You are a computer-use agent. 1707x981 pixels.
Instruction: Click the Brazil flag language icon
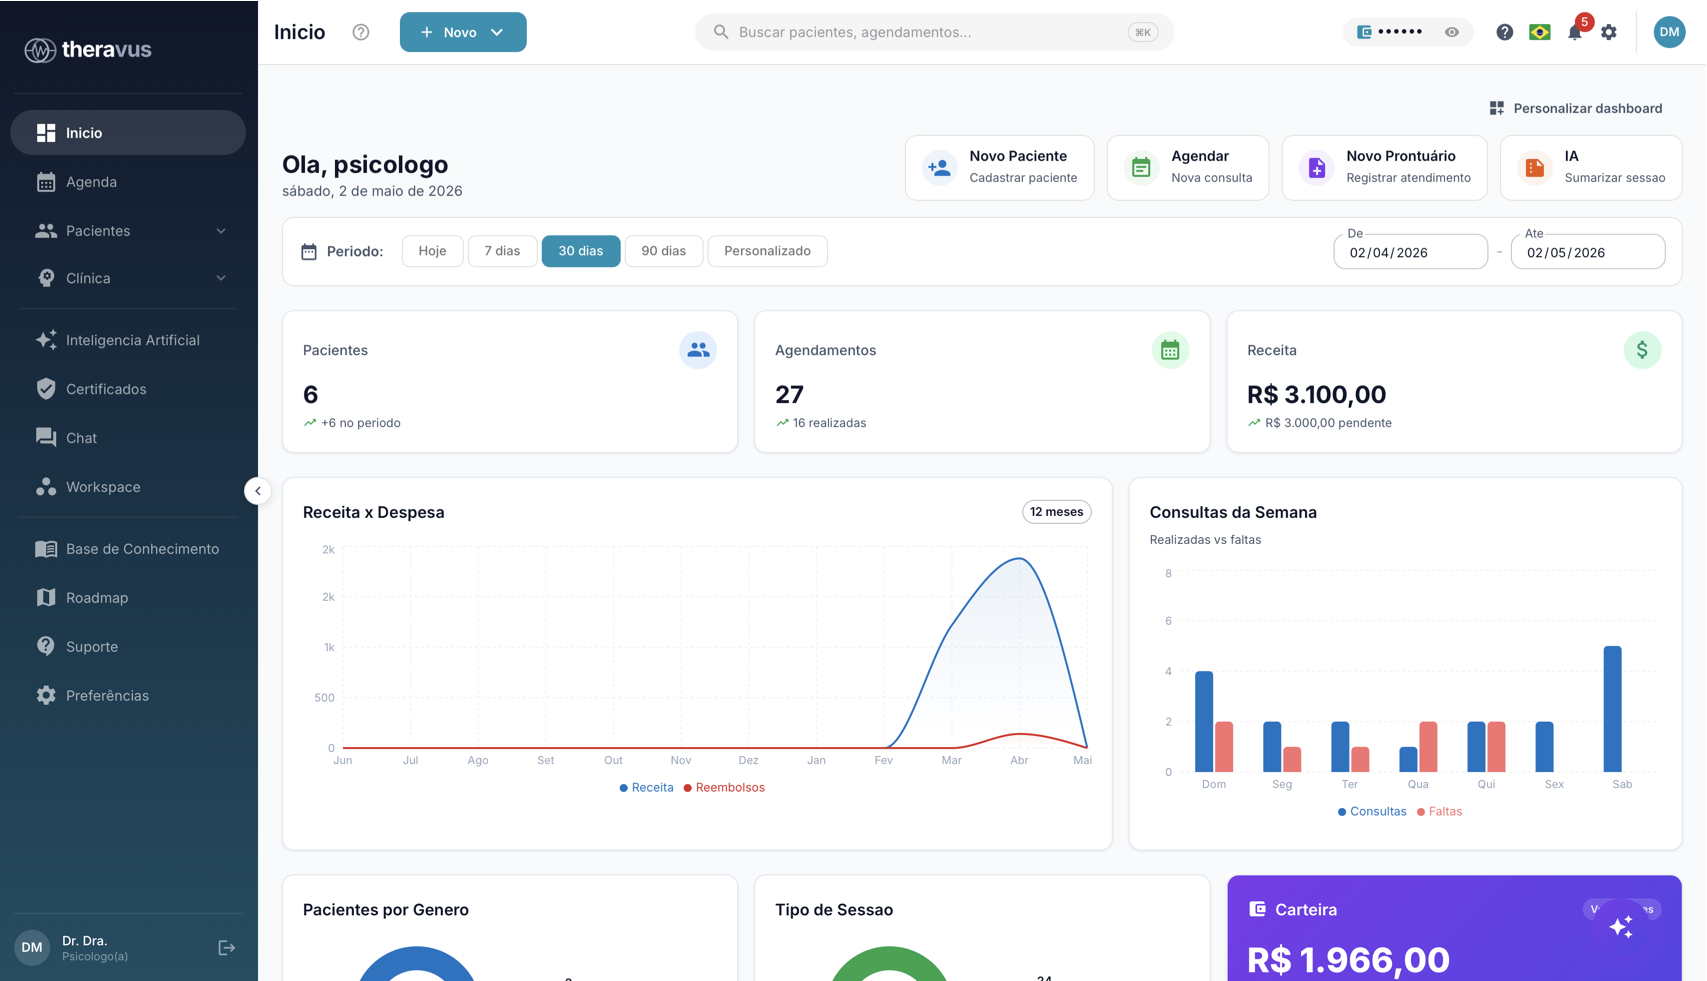click(x=1540, y=32)
